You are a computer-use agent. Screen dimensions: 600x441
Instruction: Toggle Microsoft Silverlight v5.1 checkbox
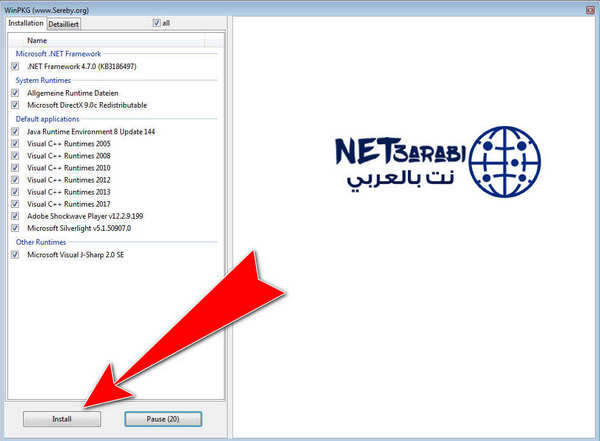(x=15, y=228)
